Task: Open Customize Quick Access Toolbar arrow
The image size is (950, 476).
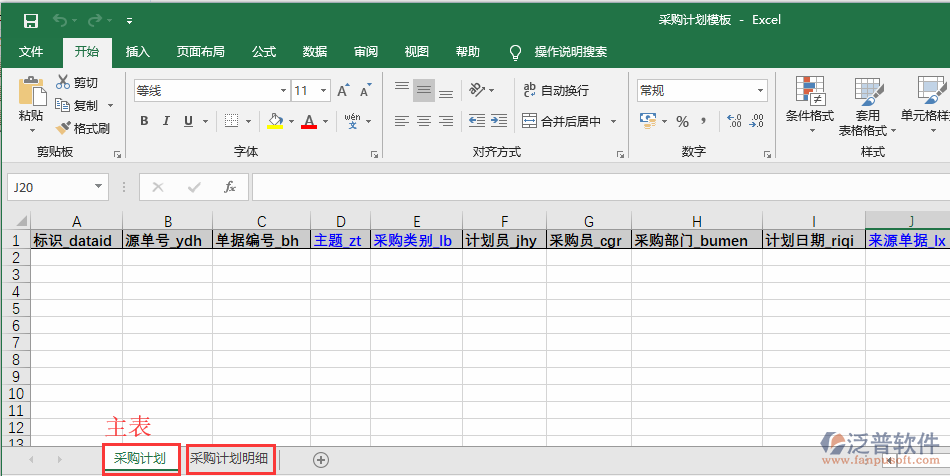Action: [x=129, y=21]
